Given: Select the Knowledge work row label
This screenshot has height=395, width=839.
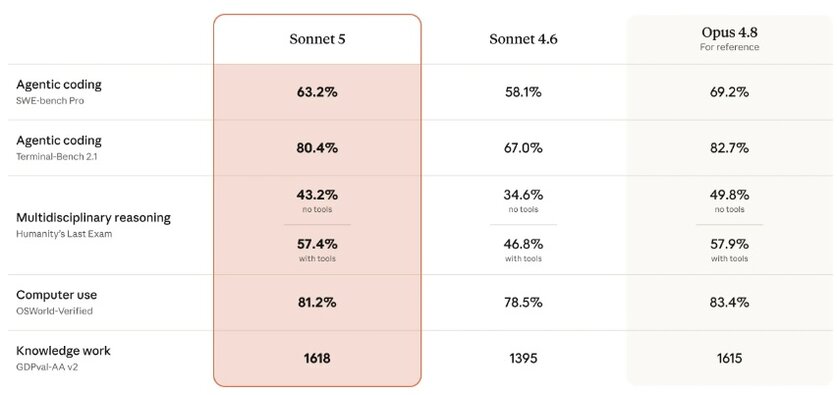Looking at the screenshot, I should [63, 351].
